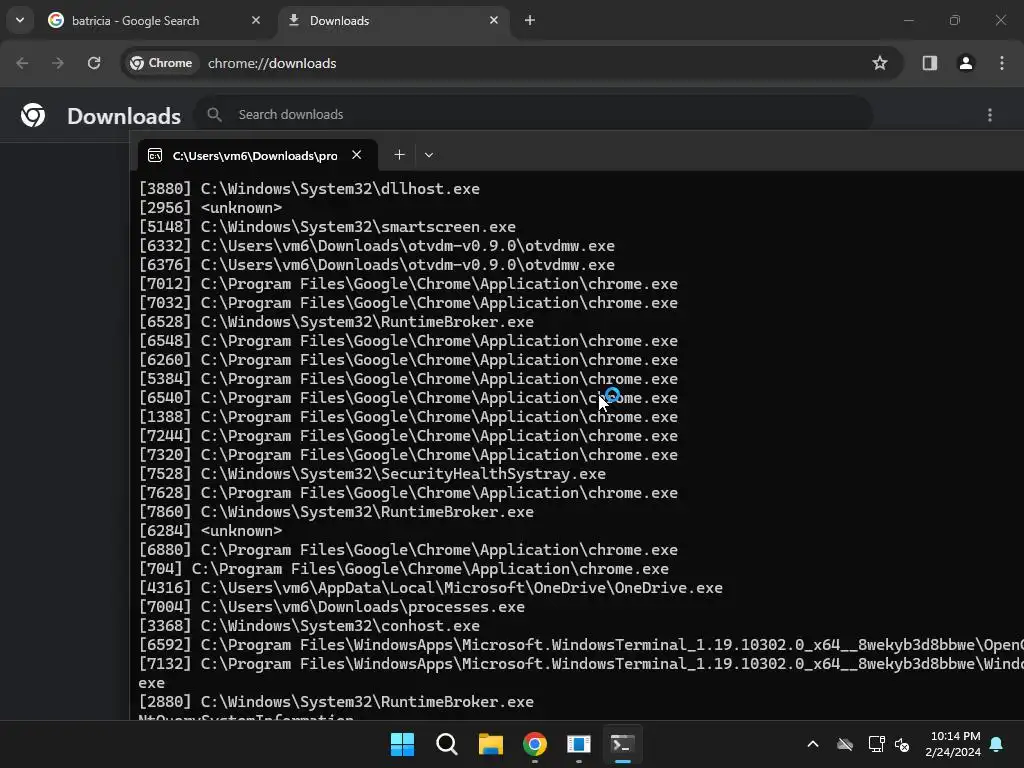Click the muted volume tray icon
Screen dimensions: 1024x768
tap(903, 744)
